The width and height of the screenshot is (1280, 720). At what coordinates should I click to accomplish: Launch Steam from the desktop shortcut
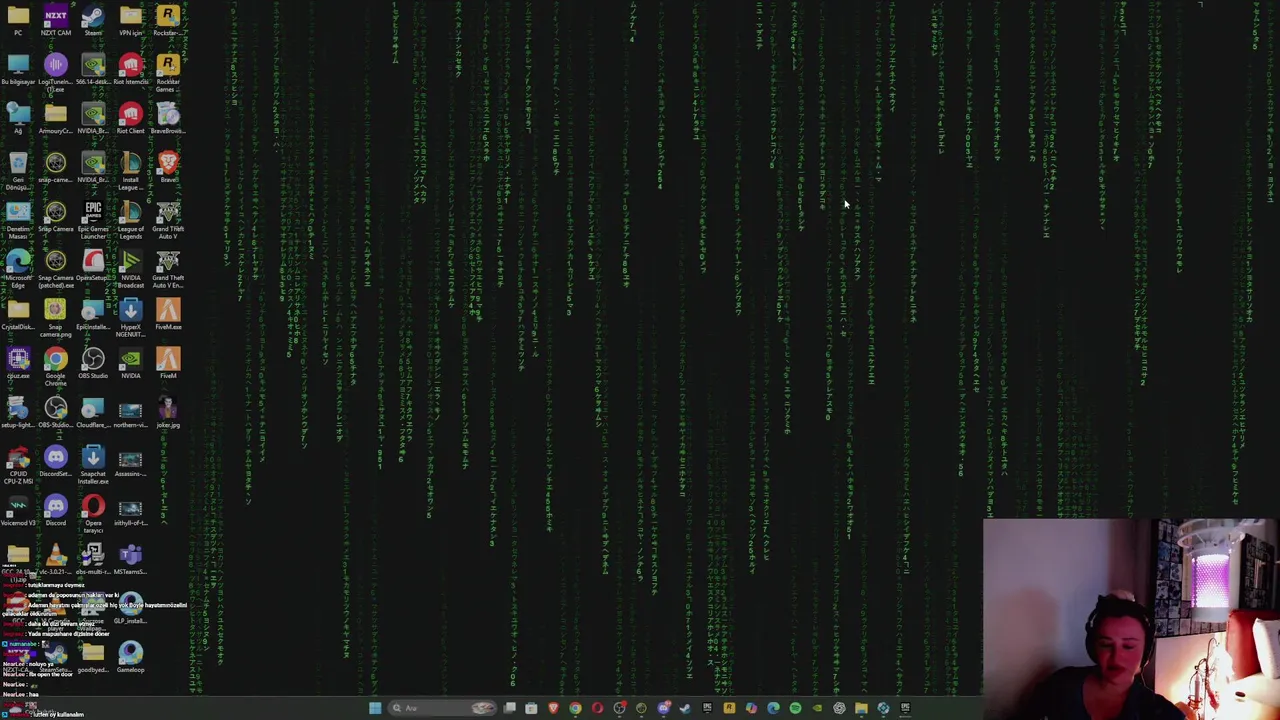pyautogui.click(x=93, y=19)
